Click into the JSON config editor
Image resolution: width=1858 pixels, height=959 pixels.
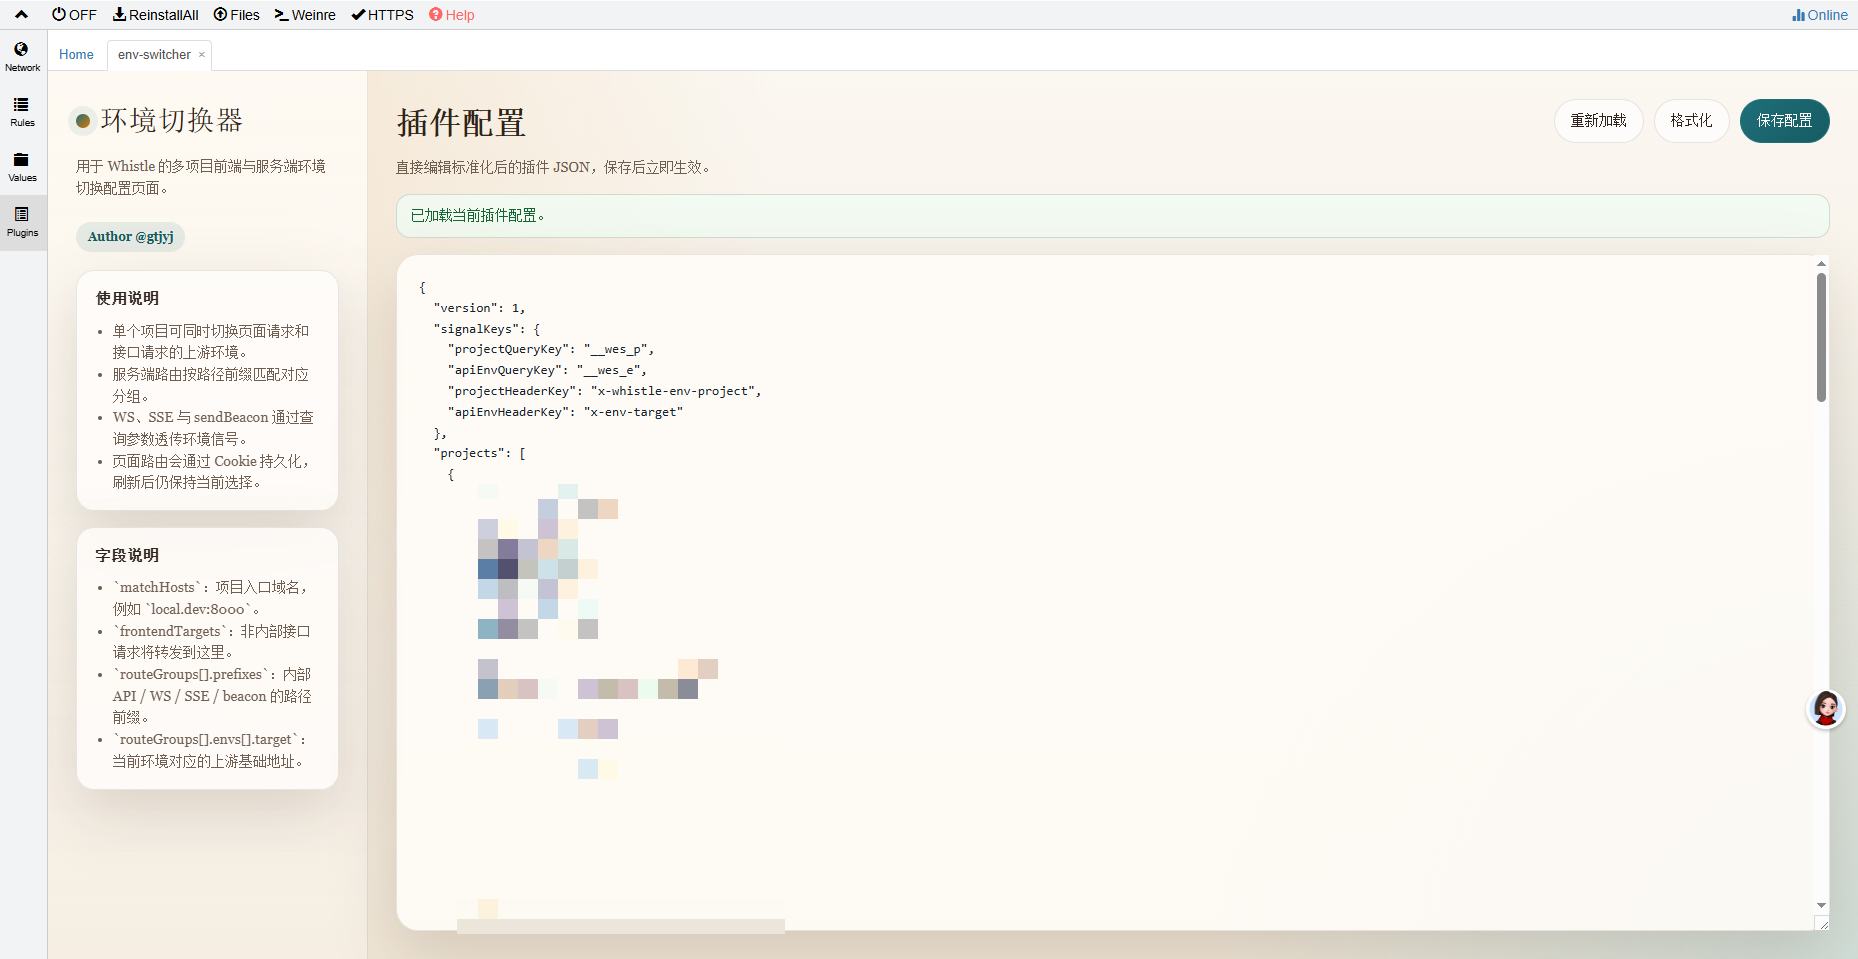click(1100, 600)
